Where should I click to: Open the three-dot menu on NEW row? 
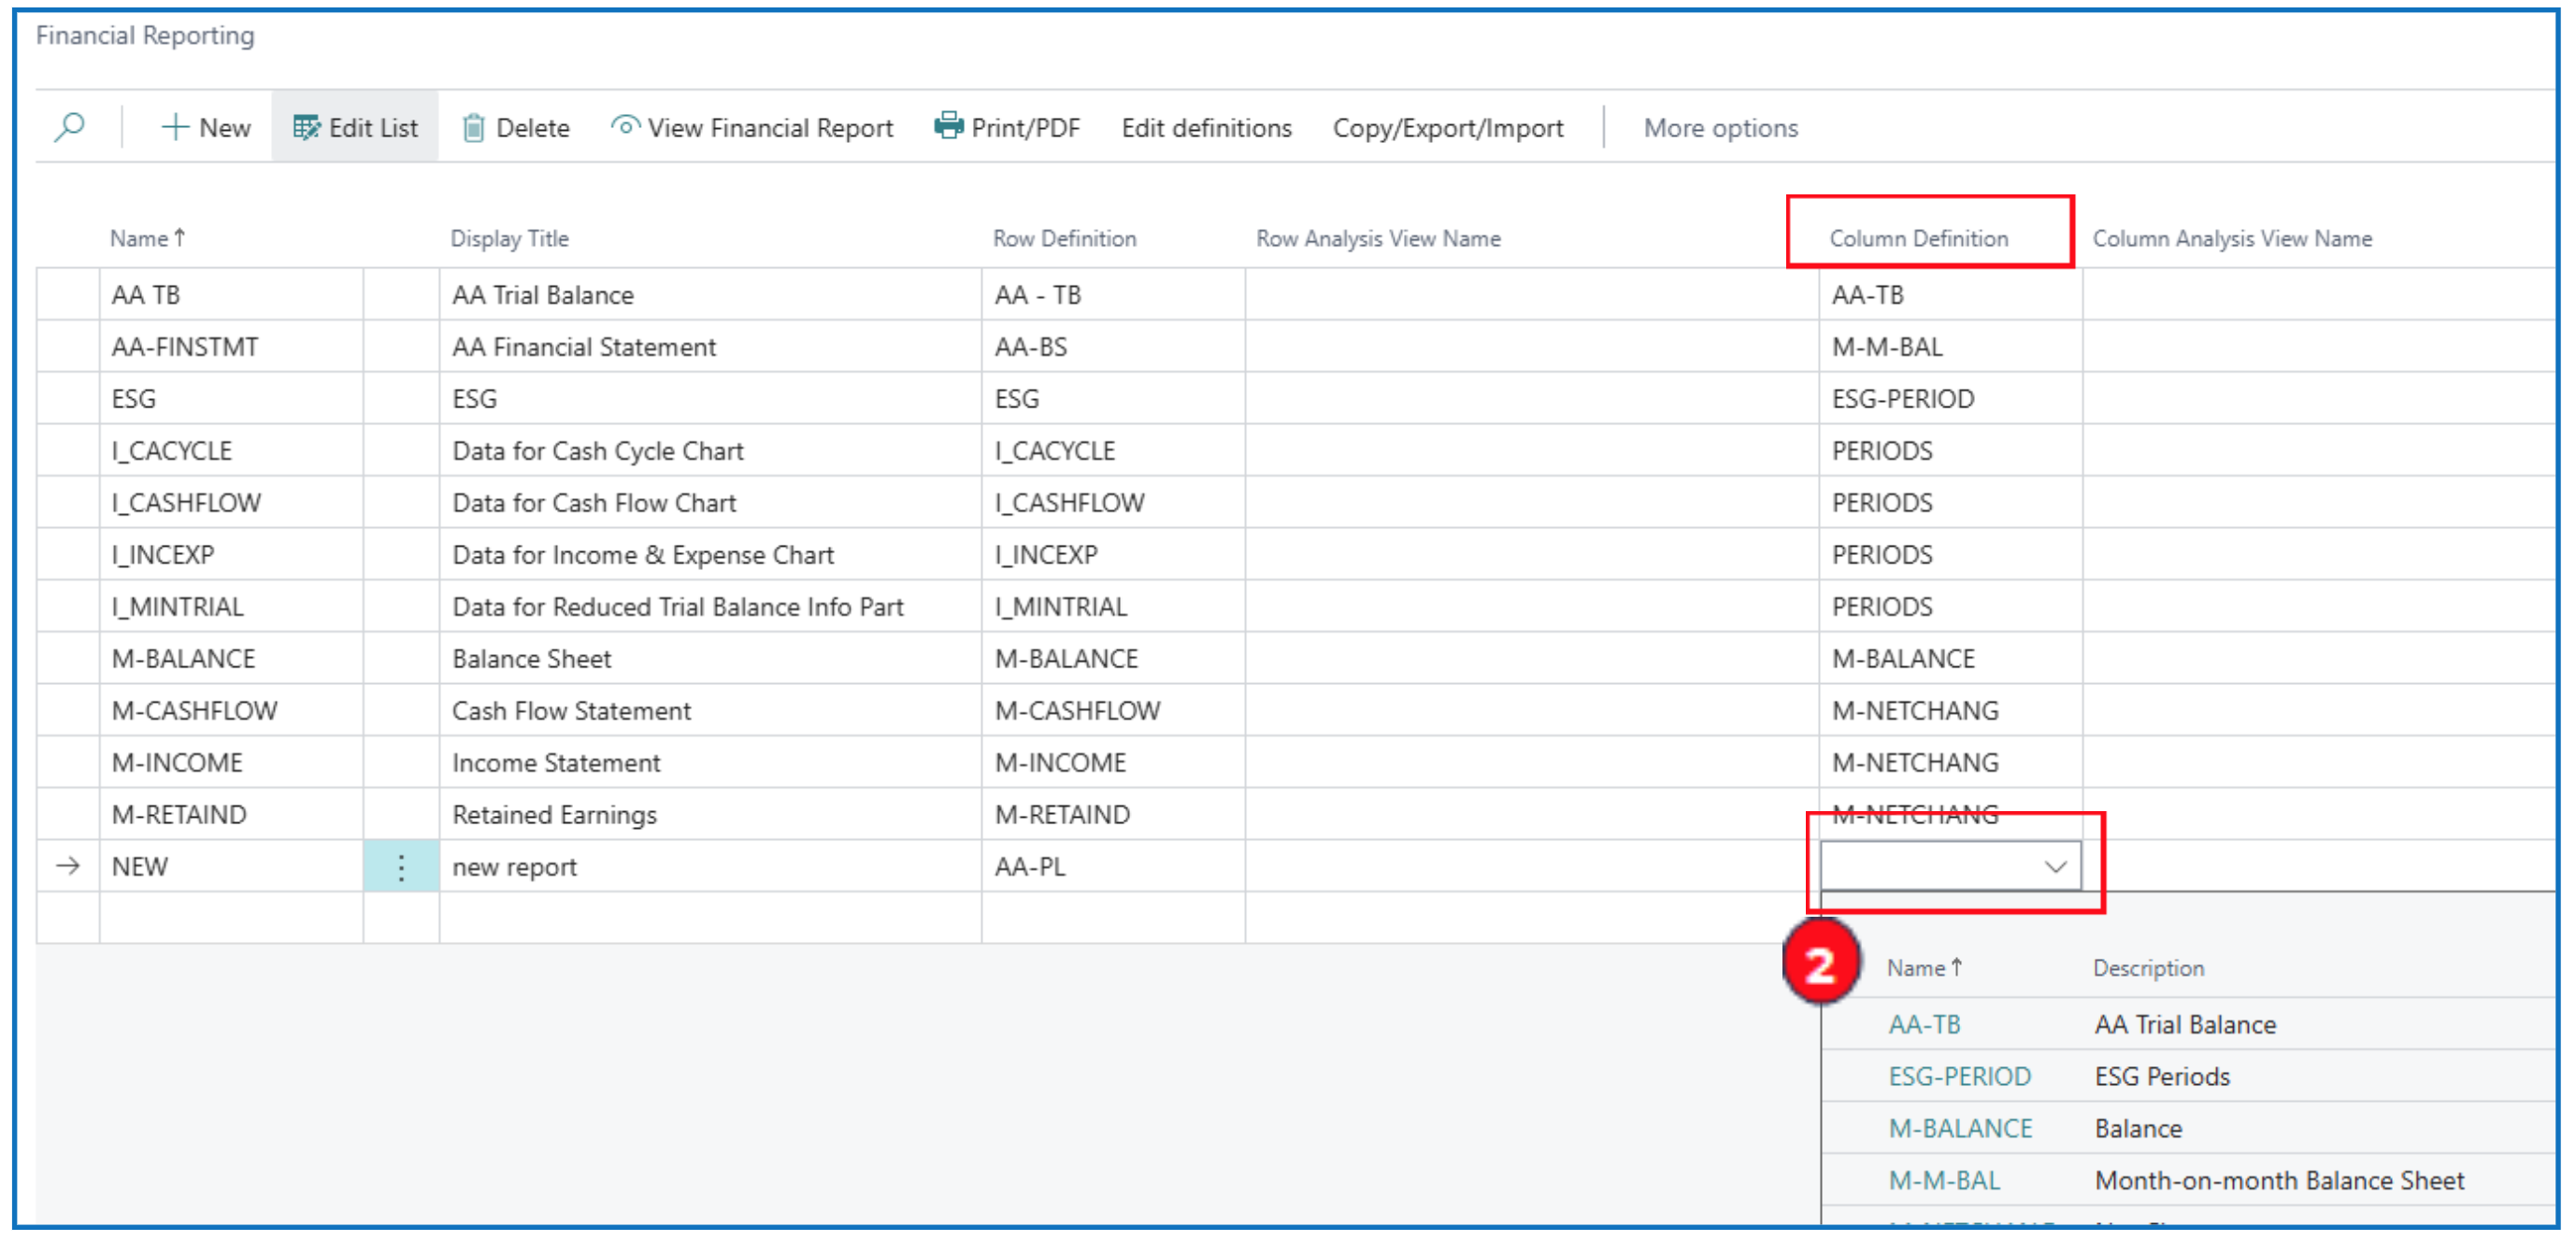(x=401, y=867)
